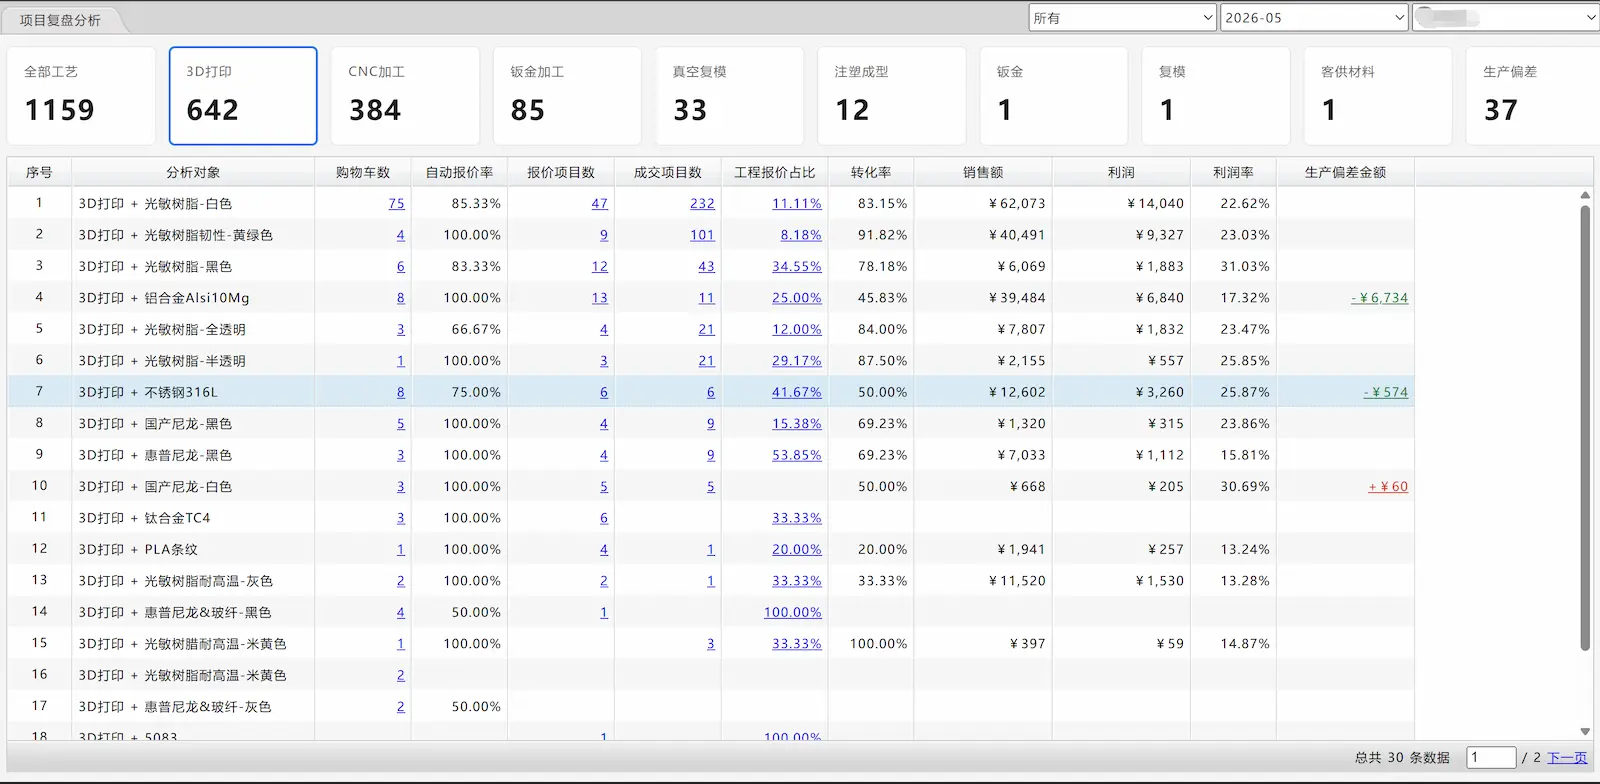The image size is (1600, 784).
Task: Open the 101 deals link for 光敏树脂韧性-黄绿色
Action: (x=702, y=235)
